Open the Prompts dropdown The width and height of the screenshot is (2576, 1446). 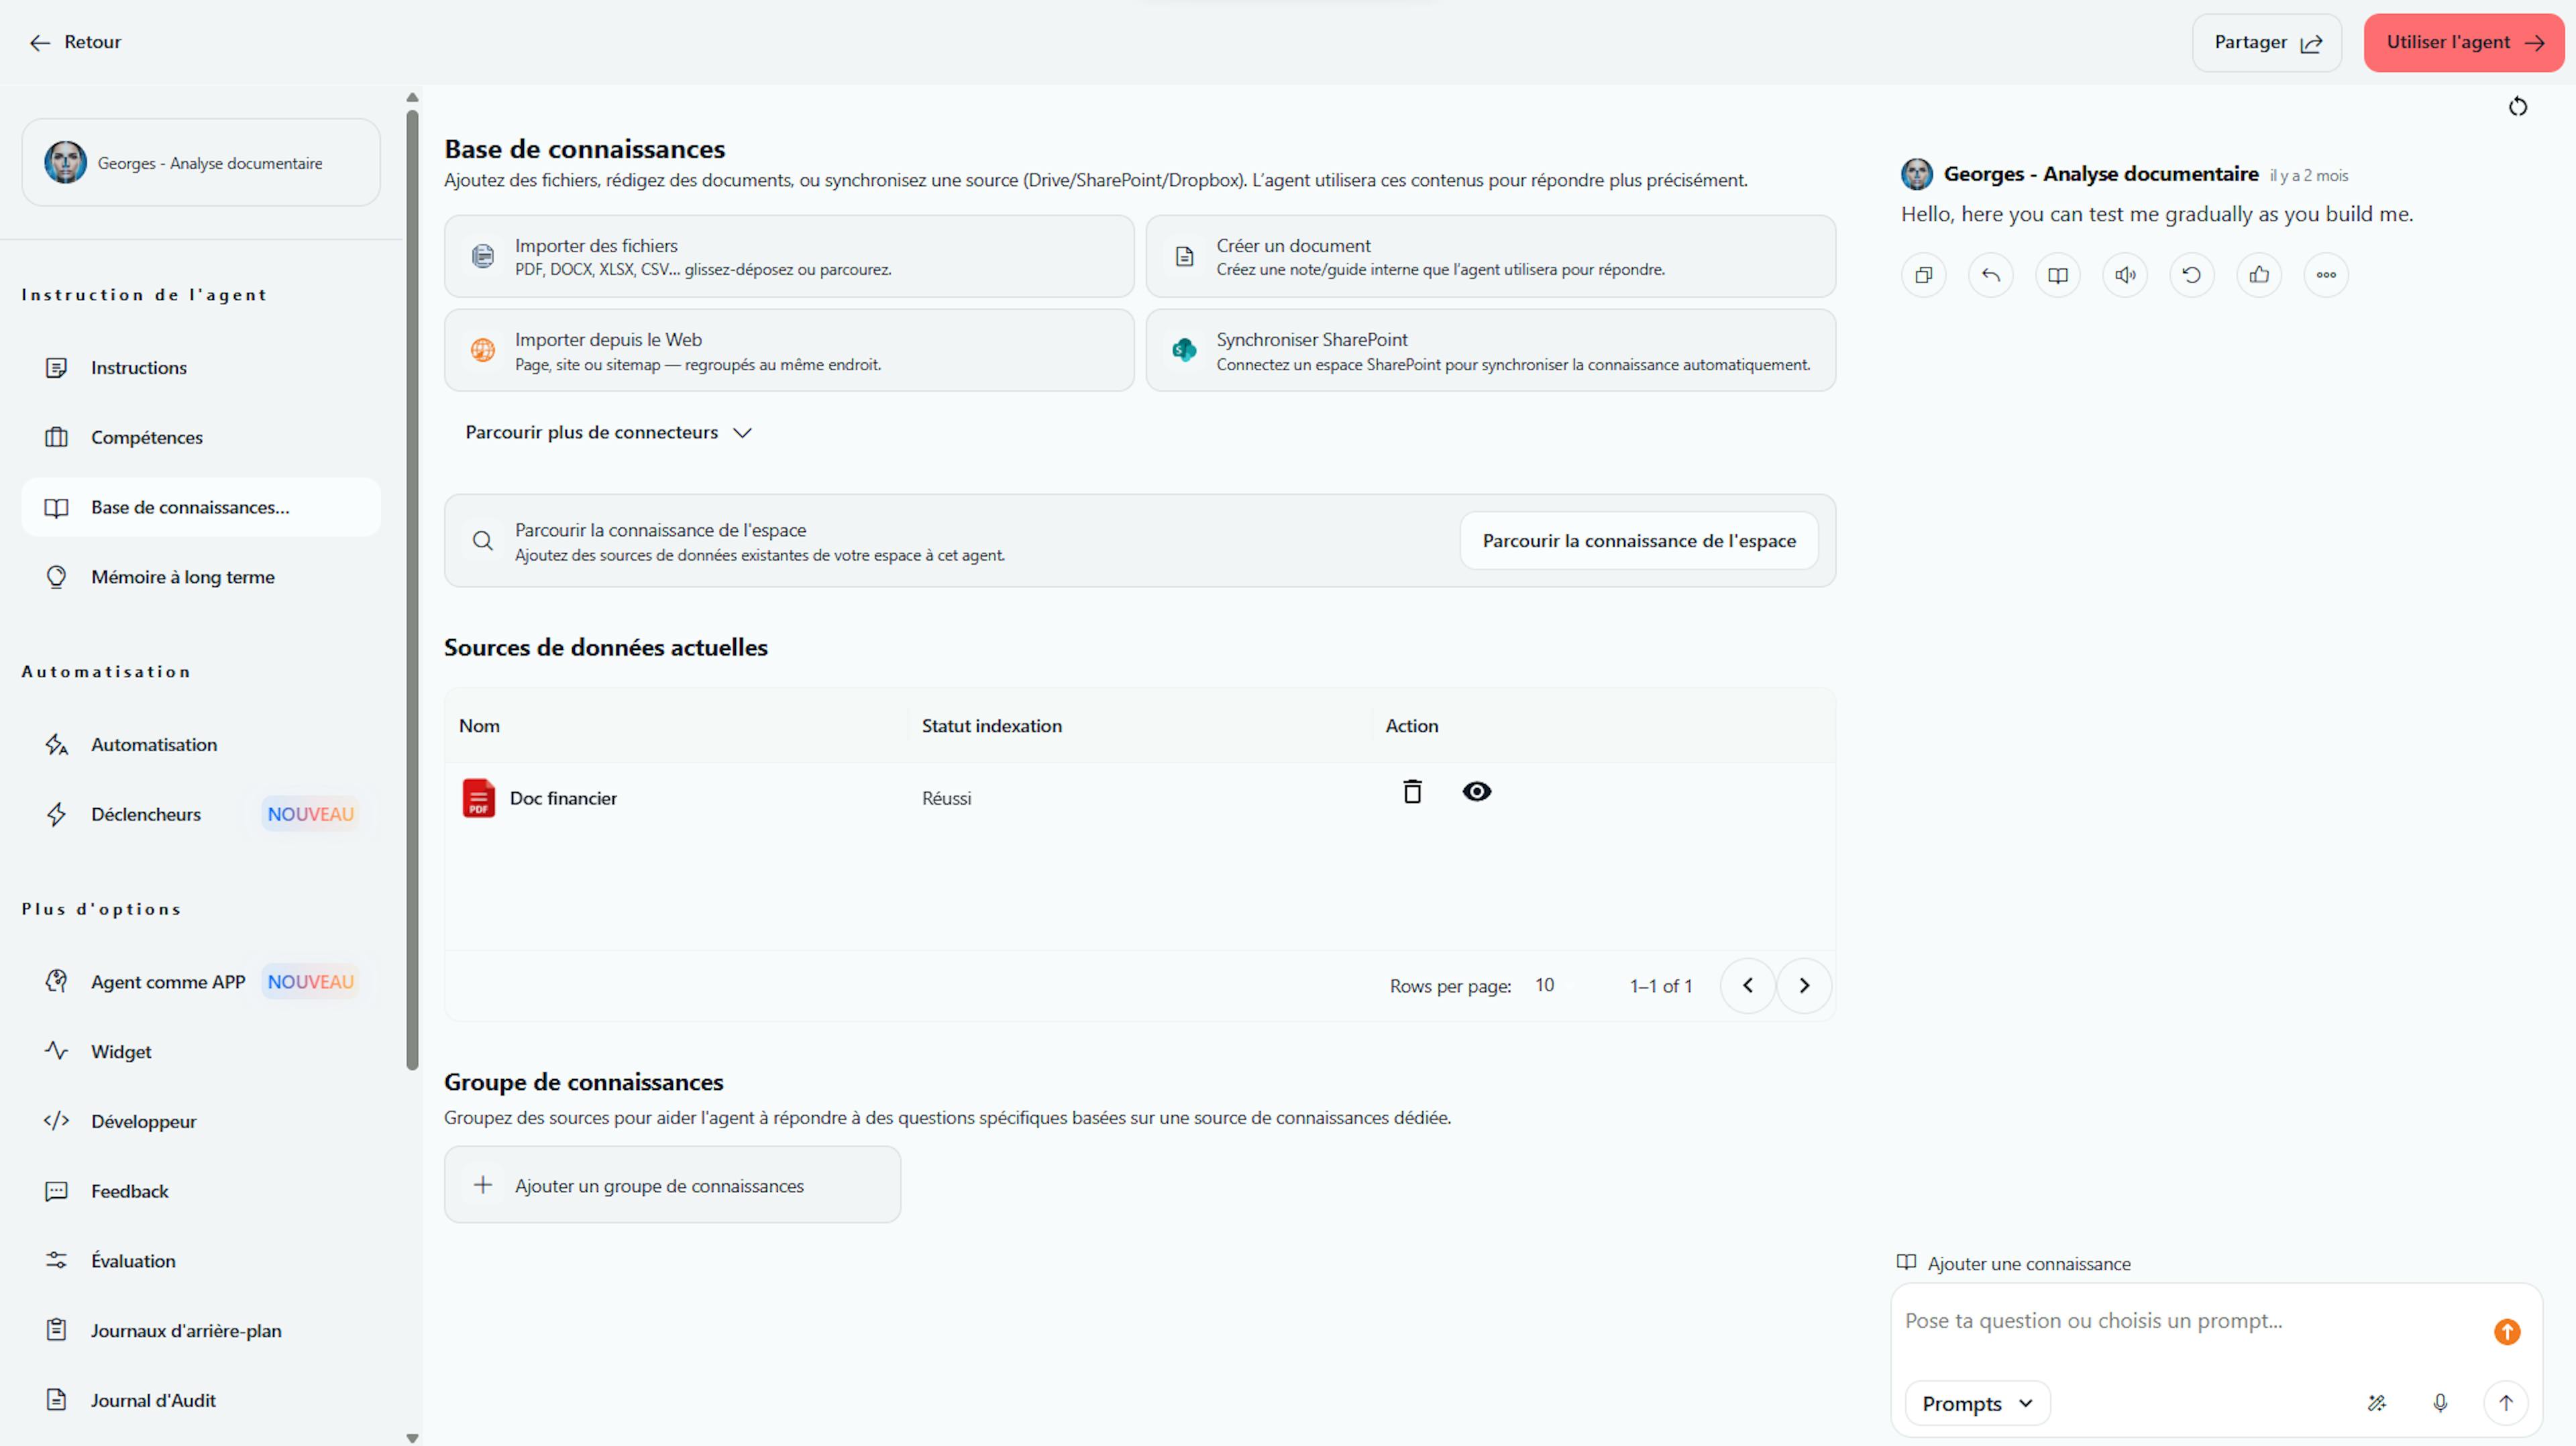tap(1977, 1403)
